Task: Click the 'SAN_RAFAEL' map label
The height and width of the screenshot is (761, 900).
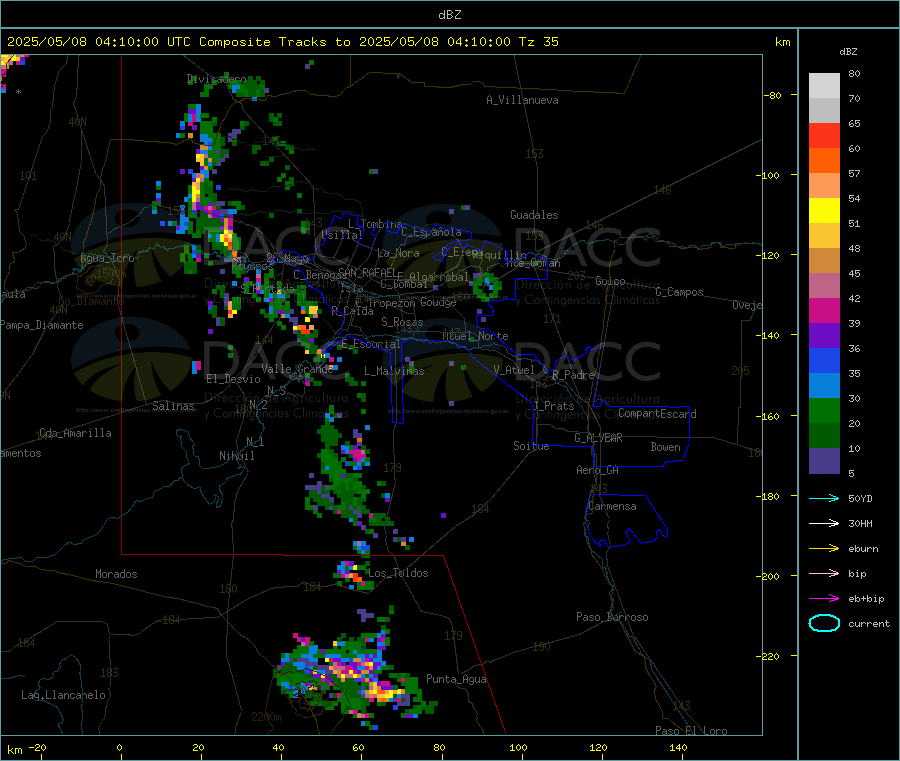Action: coord(367,272)
